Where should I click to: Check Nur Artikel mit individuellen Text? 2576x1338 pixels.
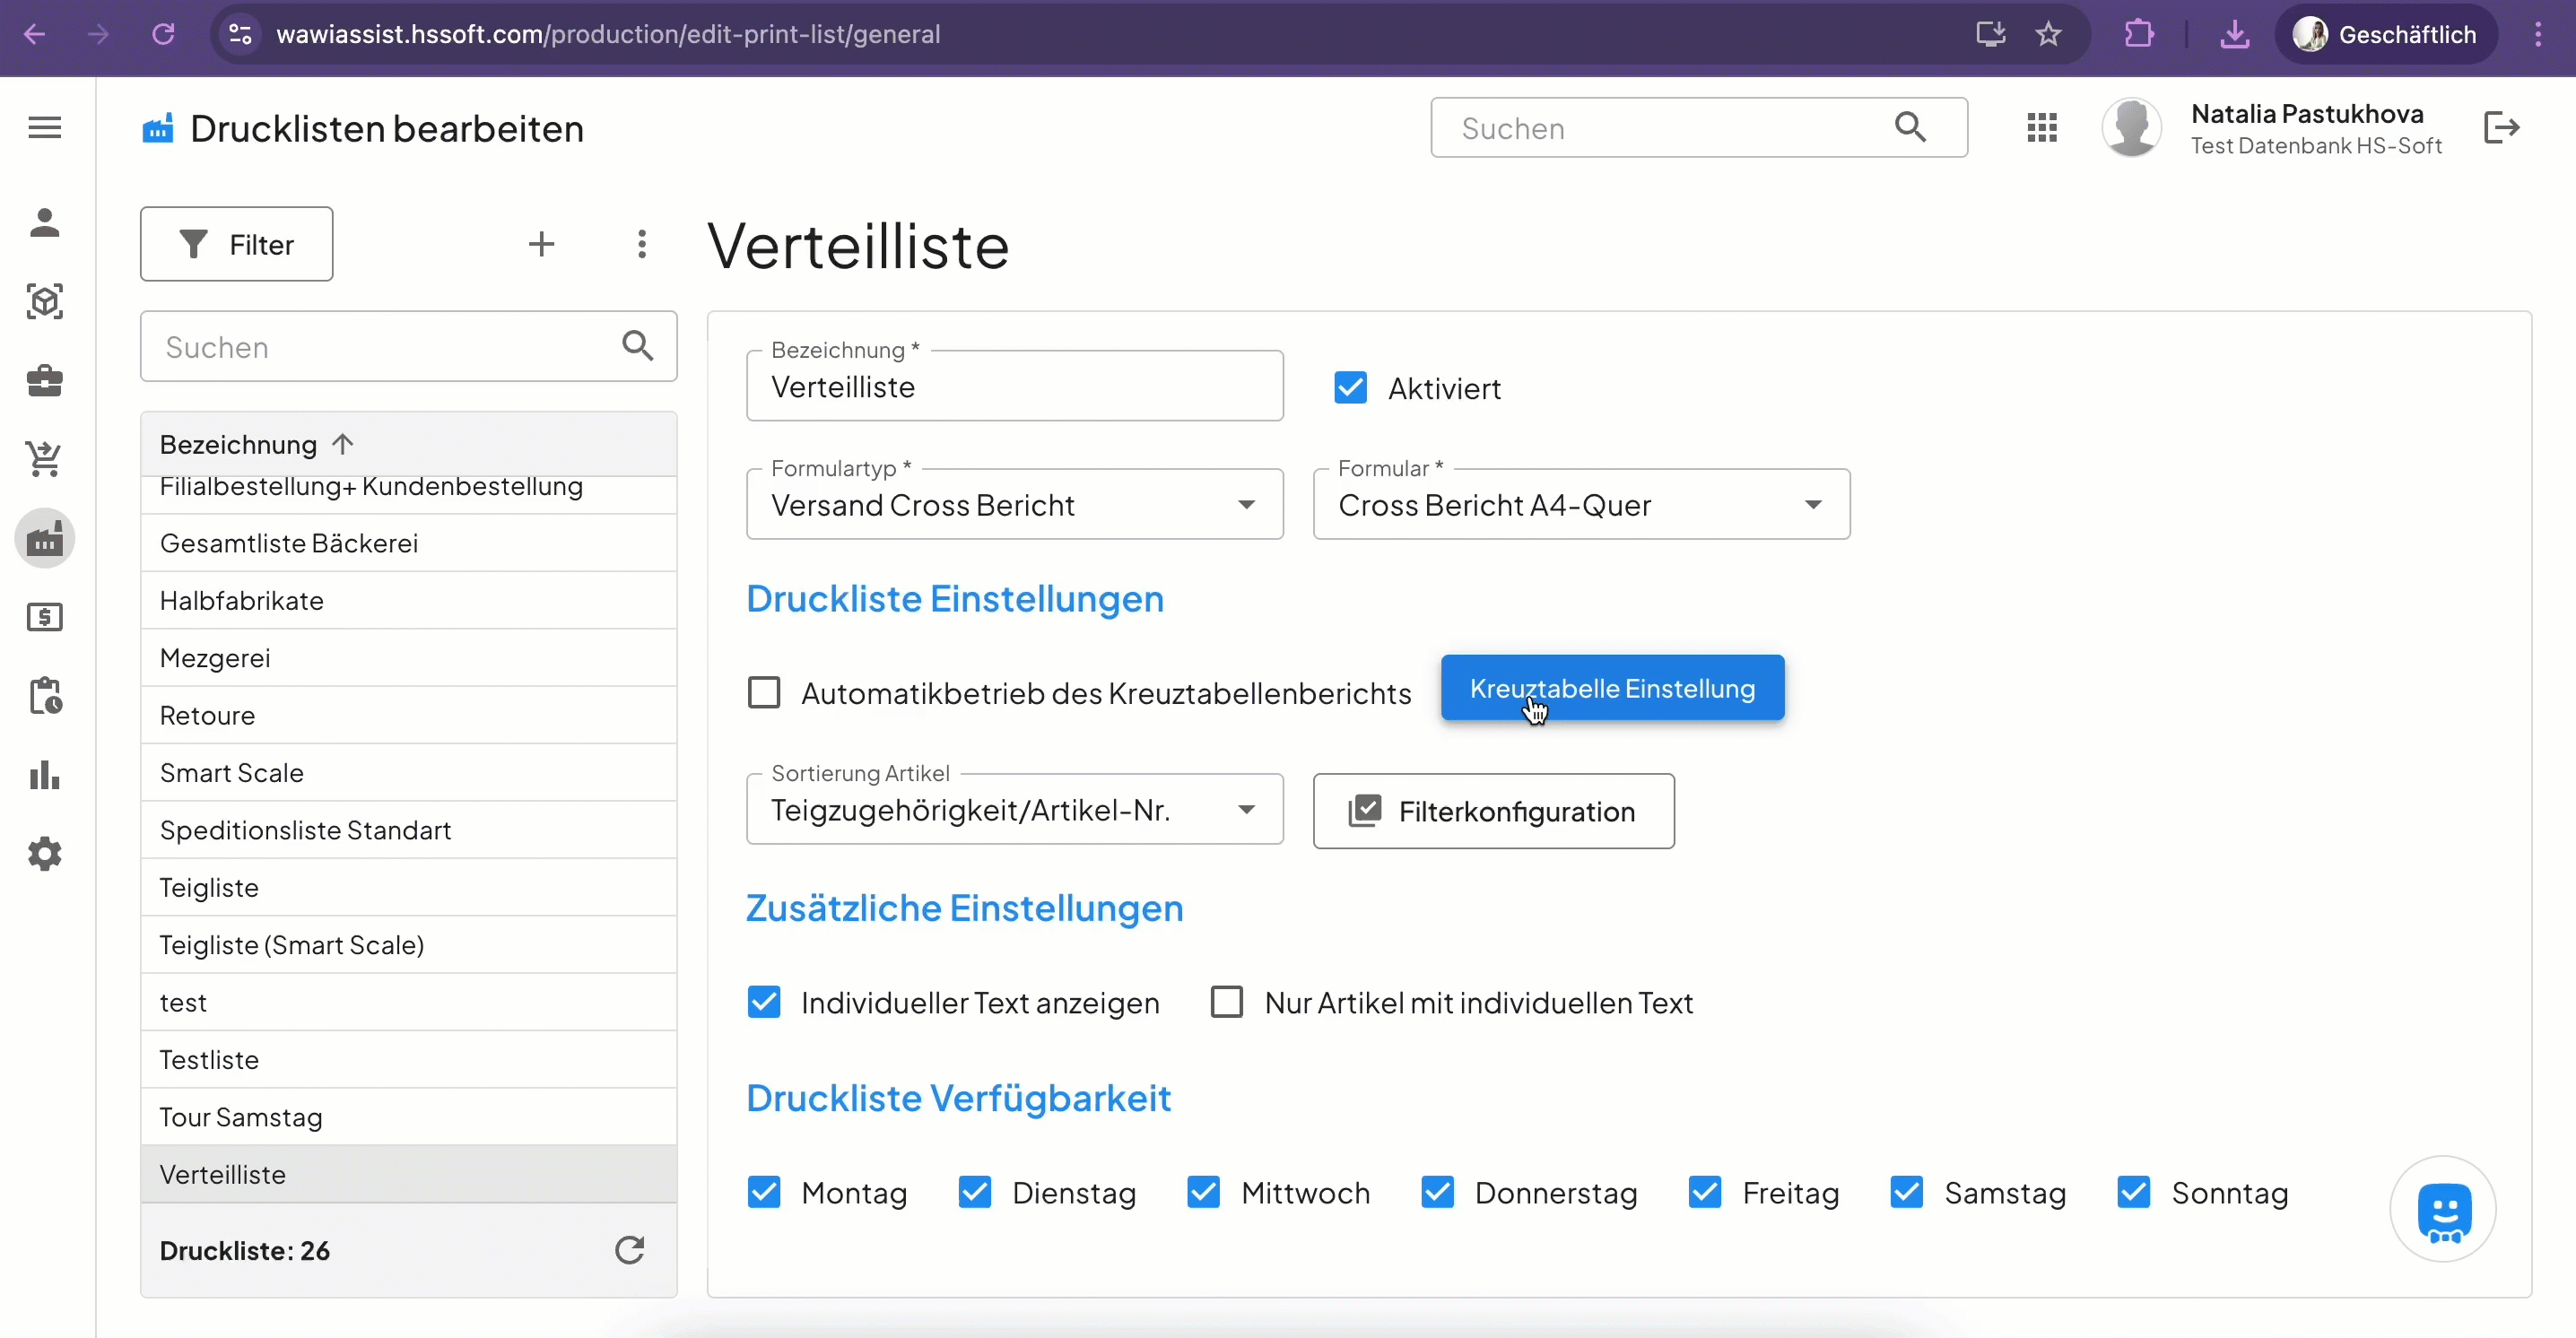point(1227,1002)
